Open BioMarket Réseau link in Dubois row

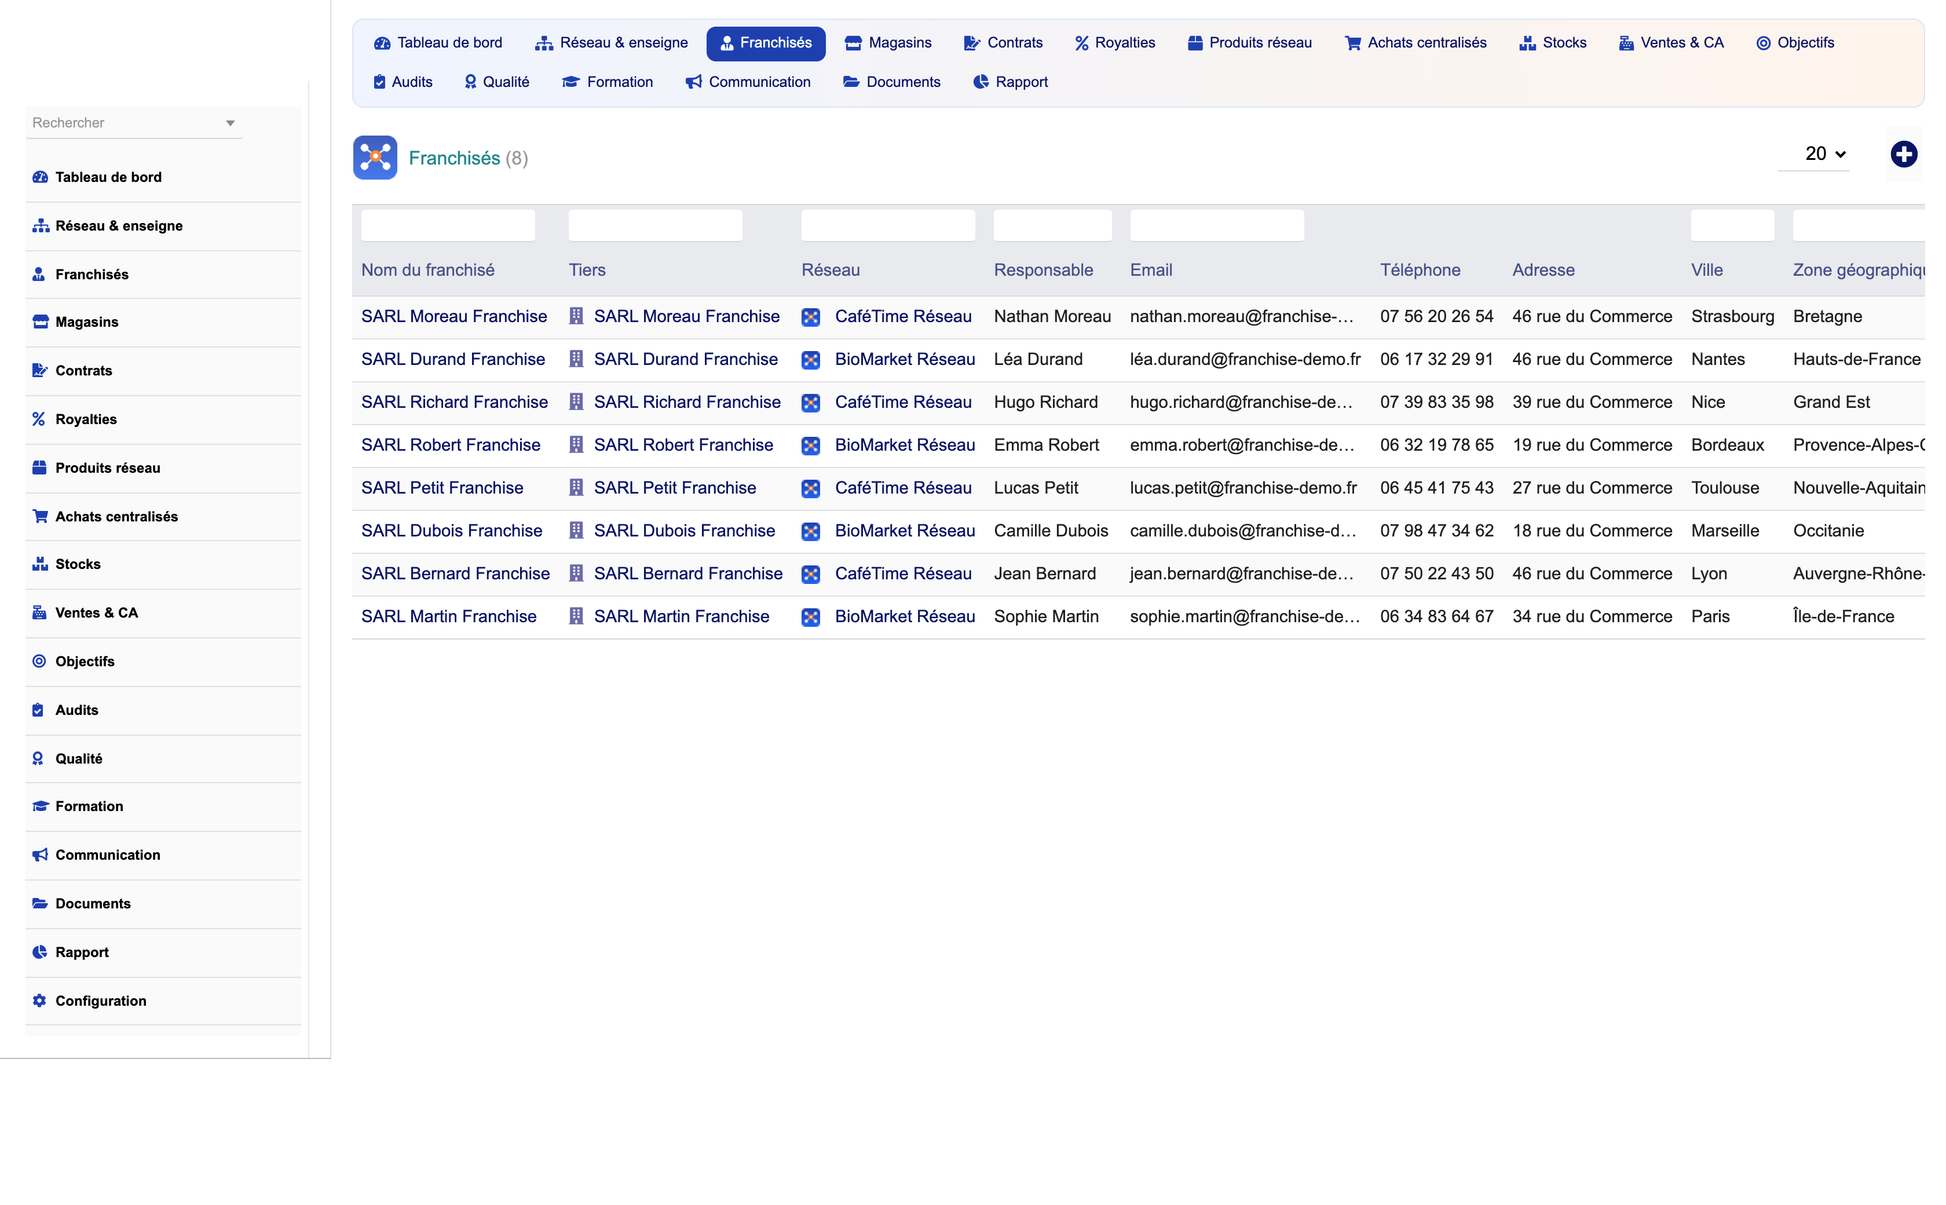[905, 531]
